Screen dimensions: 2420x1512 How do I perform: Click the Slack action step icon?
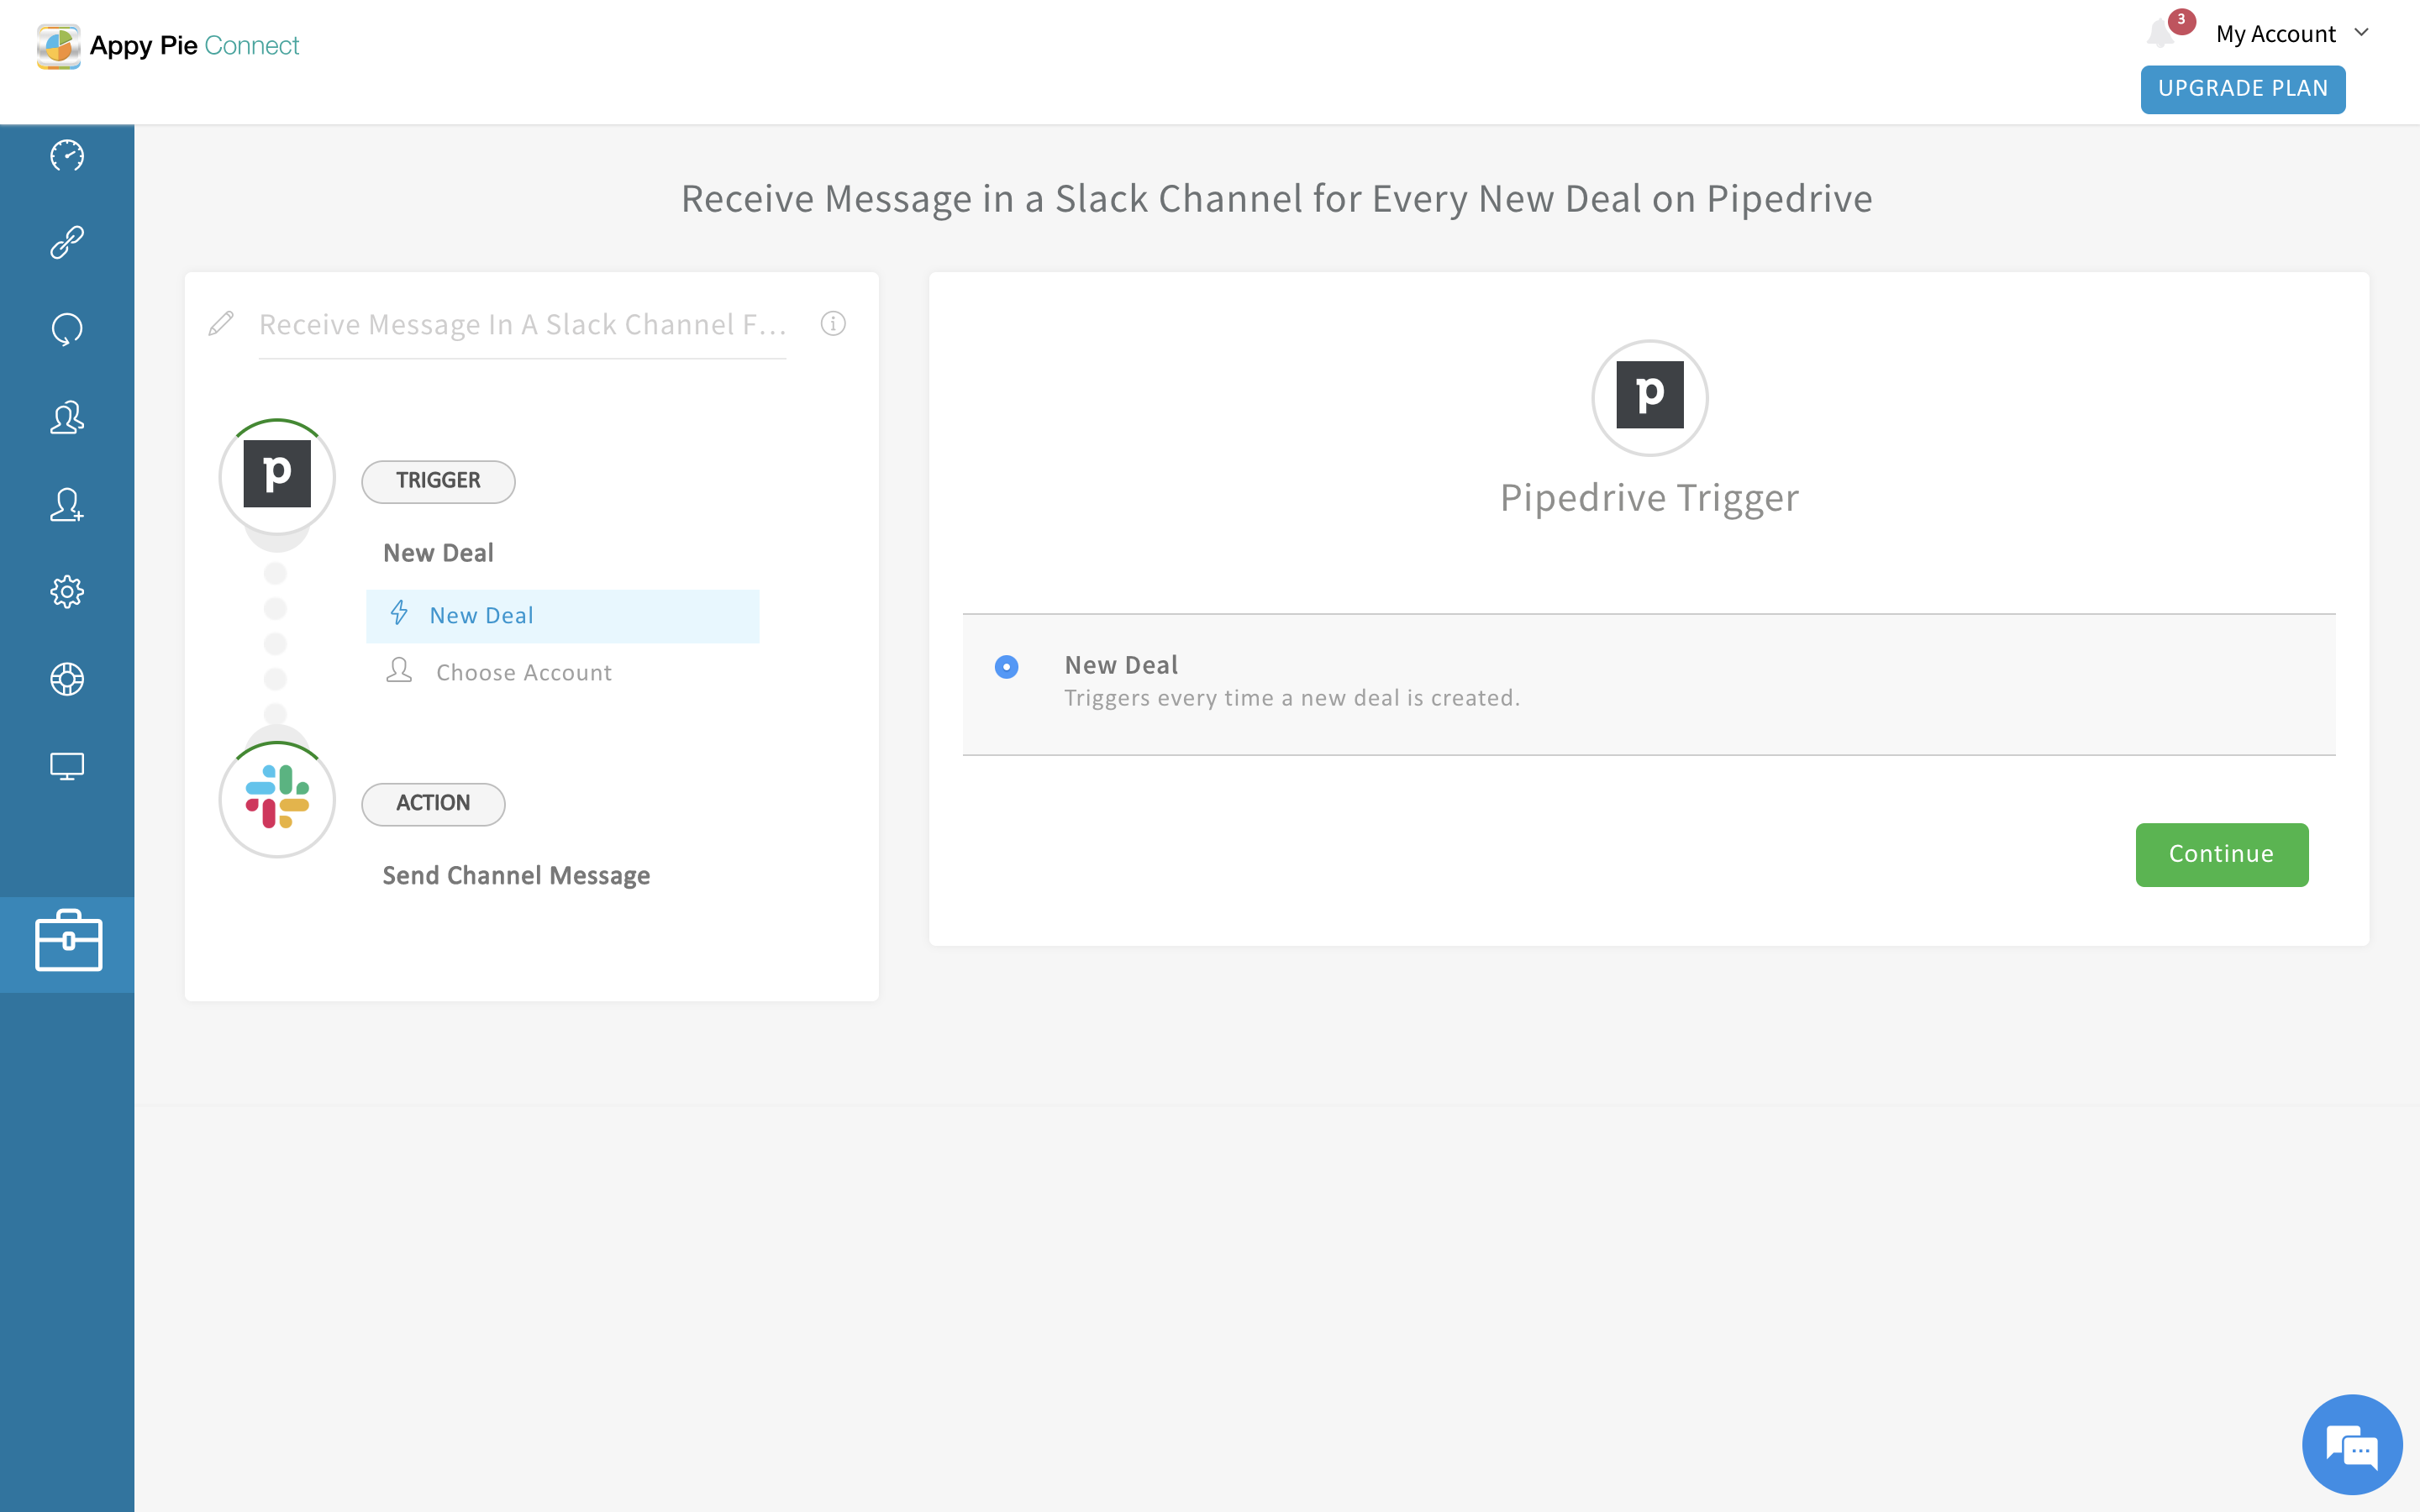tap(277, 798)
